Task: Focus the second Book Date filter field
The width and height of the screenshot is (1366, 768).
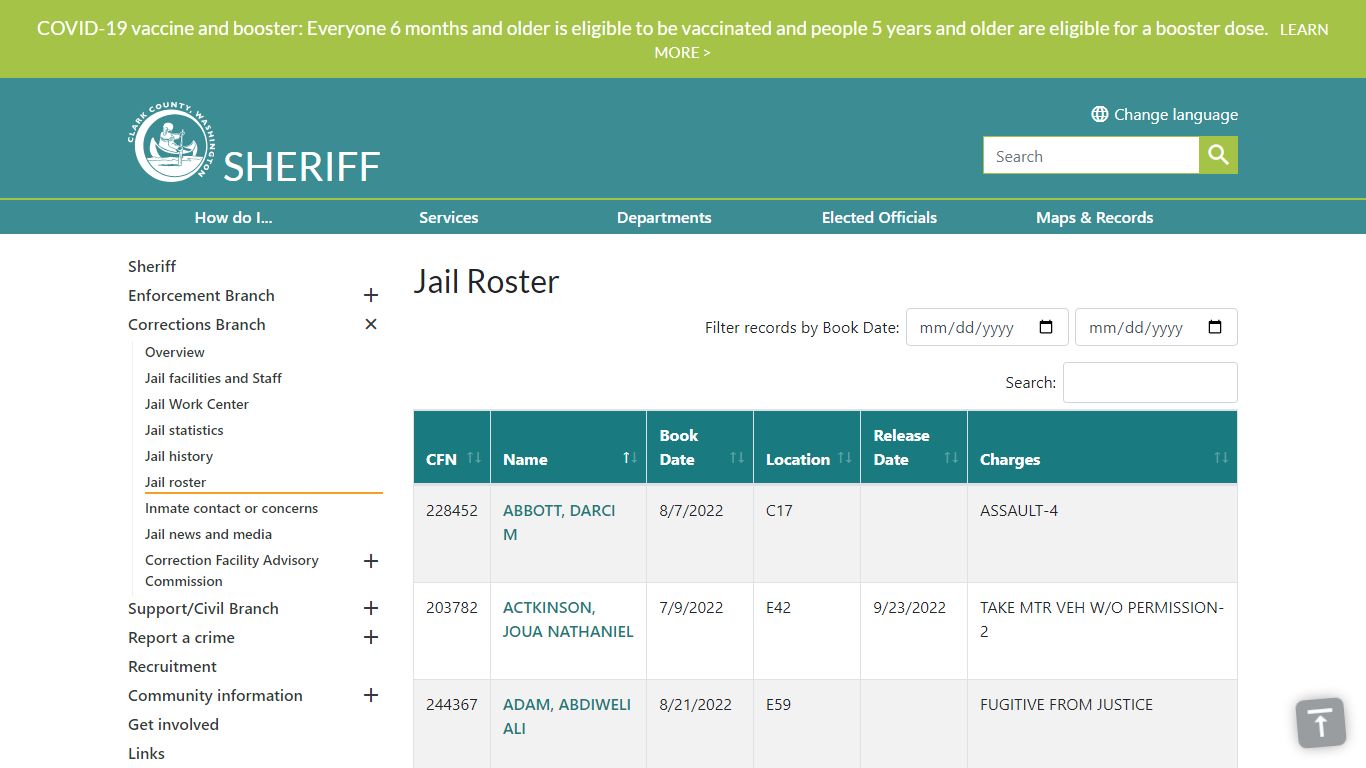Action: [1156, 327]
